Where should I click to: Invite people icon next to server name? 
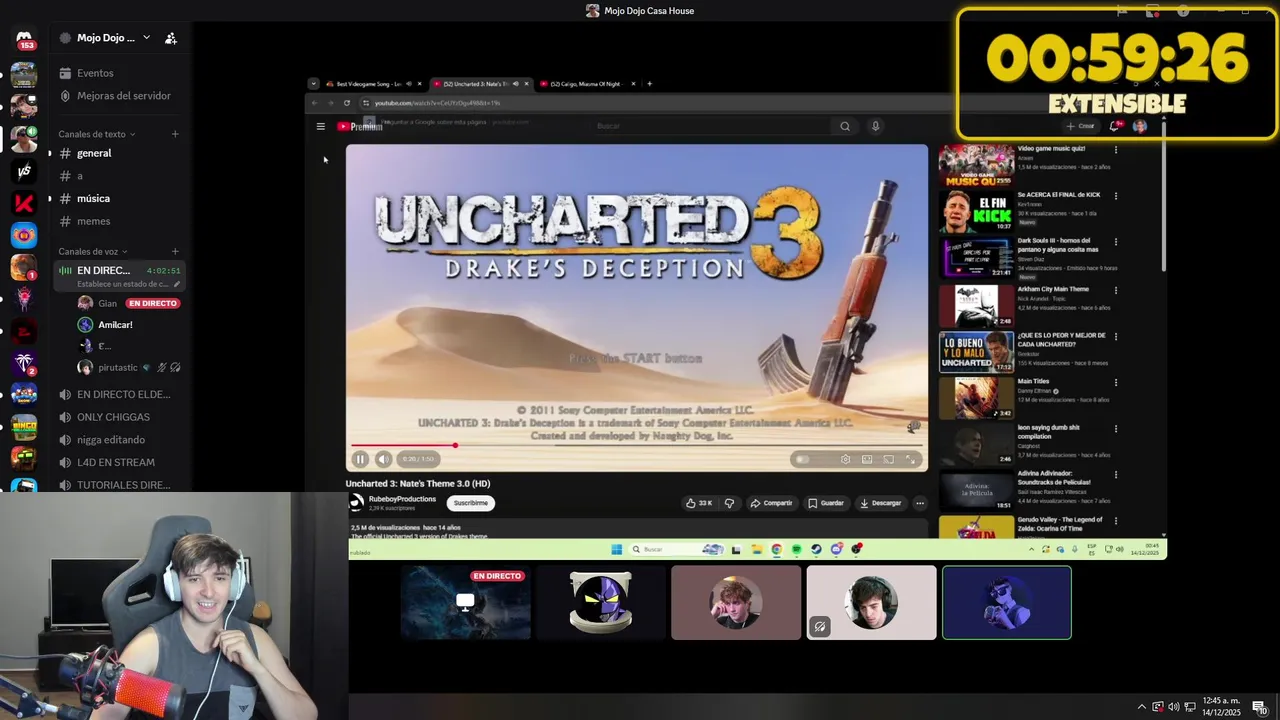[171, 38]
